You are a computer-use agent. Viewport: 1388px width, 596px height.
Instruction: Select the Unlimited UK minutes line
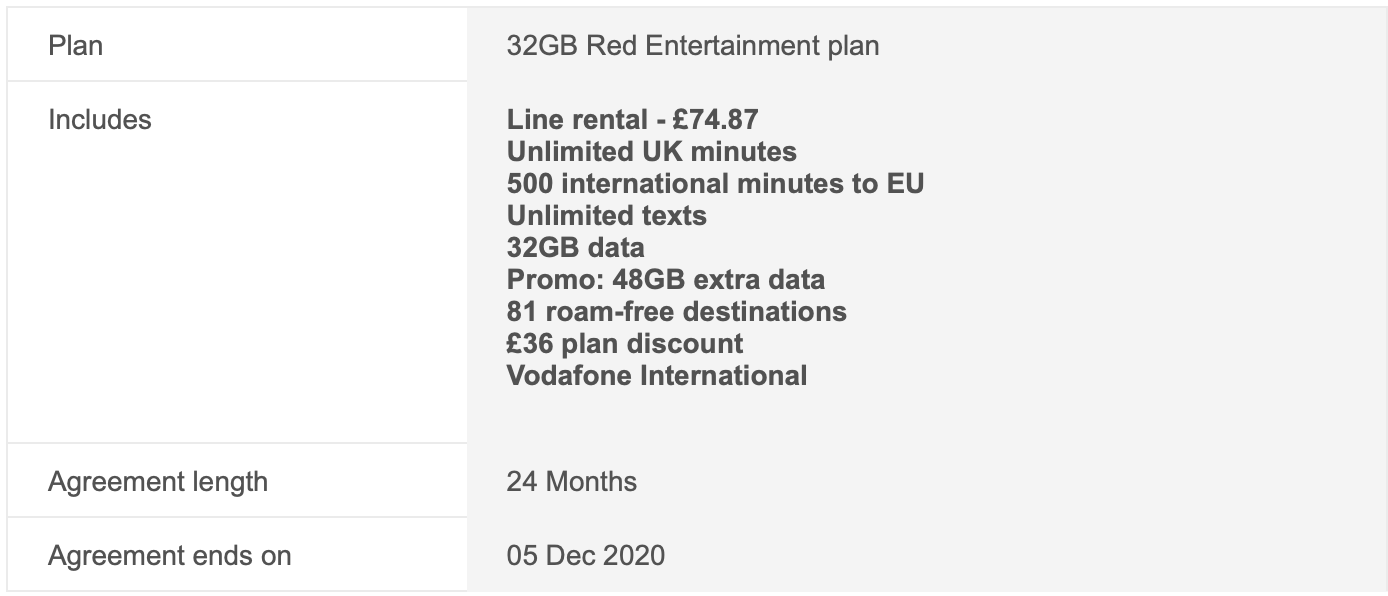(x=652, y=152)
